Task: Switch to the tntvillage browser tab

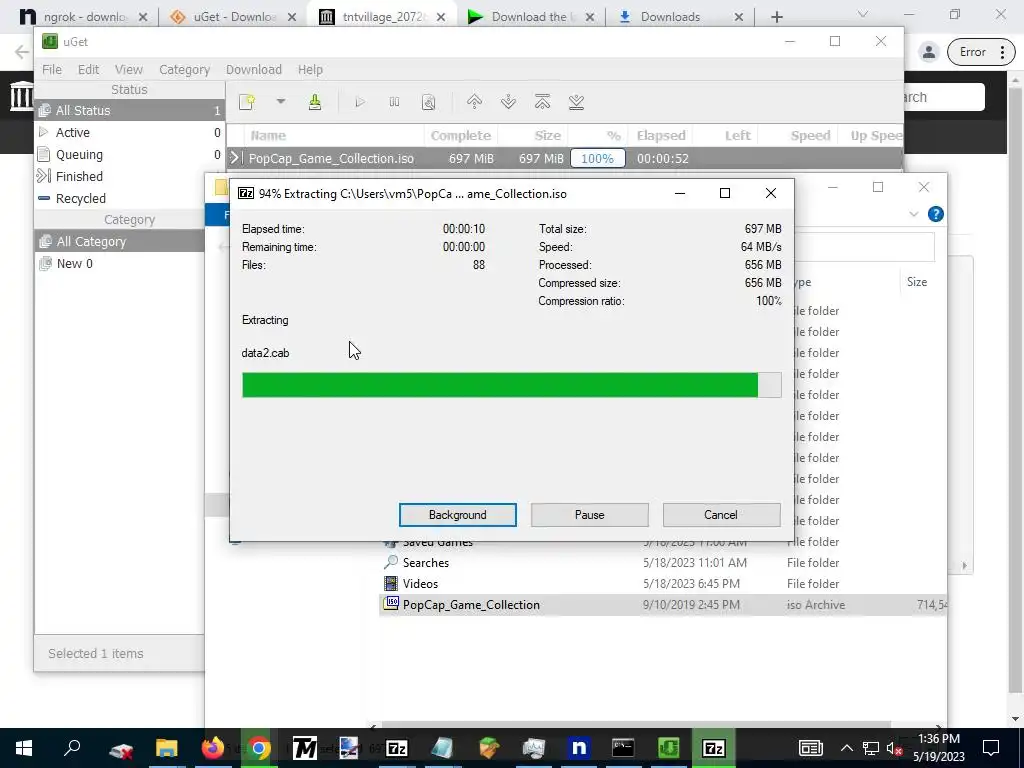Action: click(x=382, y=17)
